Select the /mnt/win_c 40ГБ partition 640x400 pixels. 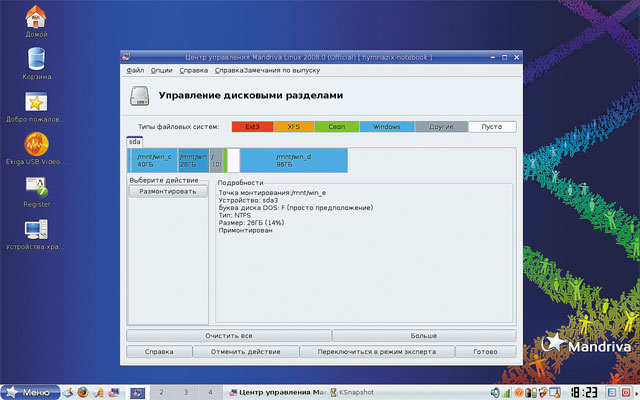[154, 160]
